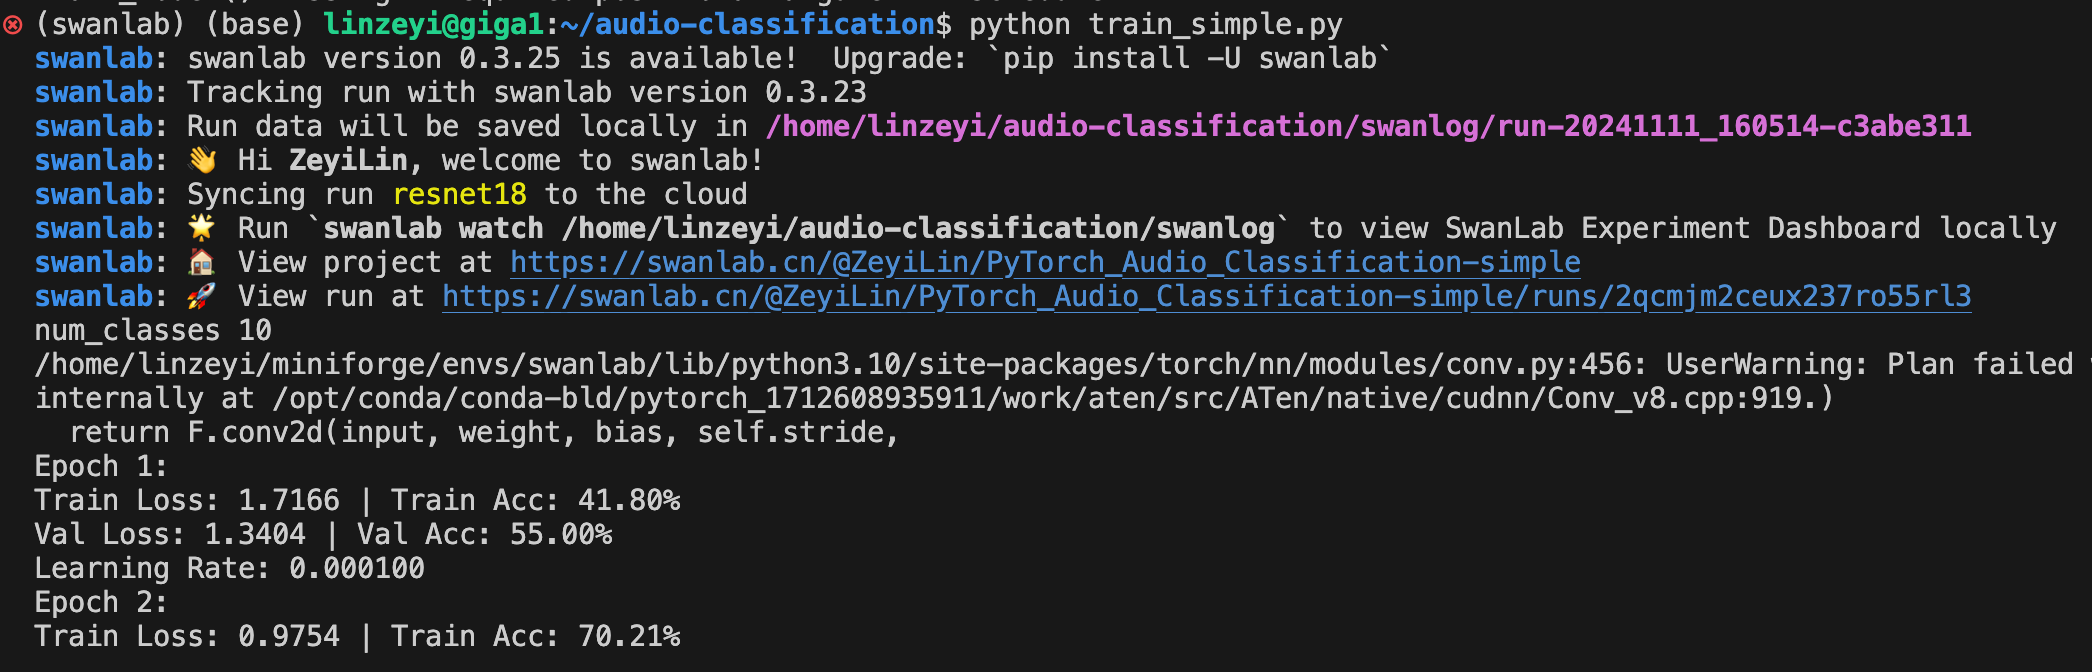Click the green linzeyi@giga1 prompt text
This screenshot has width=2092, height=672.
pyautogui.click(x=434, y=24)
